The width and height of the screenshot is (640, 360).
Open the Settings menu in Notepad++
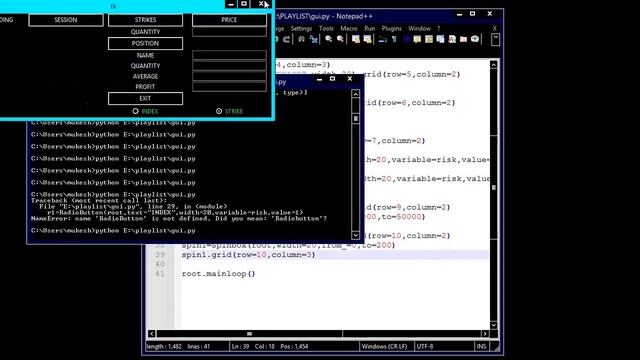(x=301, y=29)
